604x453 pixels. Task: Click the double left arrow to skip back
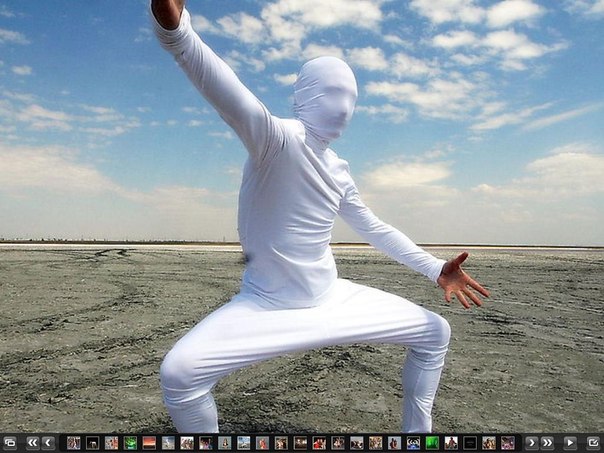coord(32,442)
